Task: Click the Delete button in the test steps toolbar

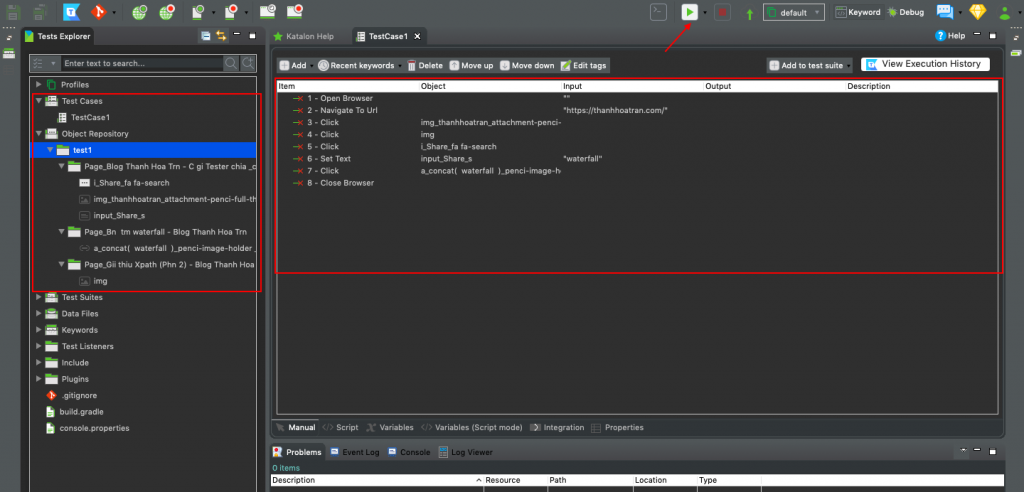Action: 425,65
